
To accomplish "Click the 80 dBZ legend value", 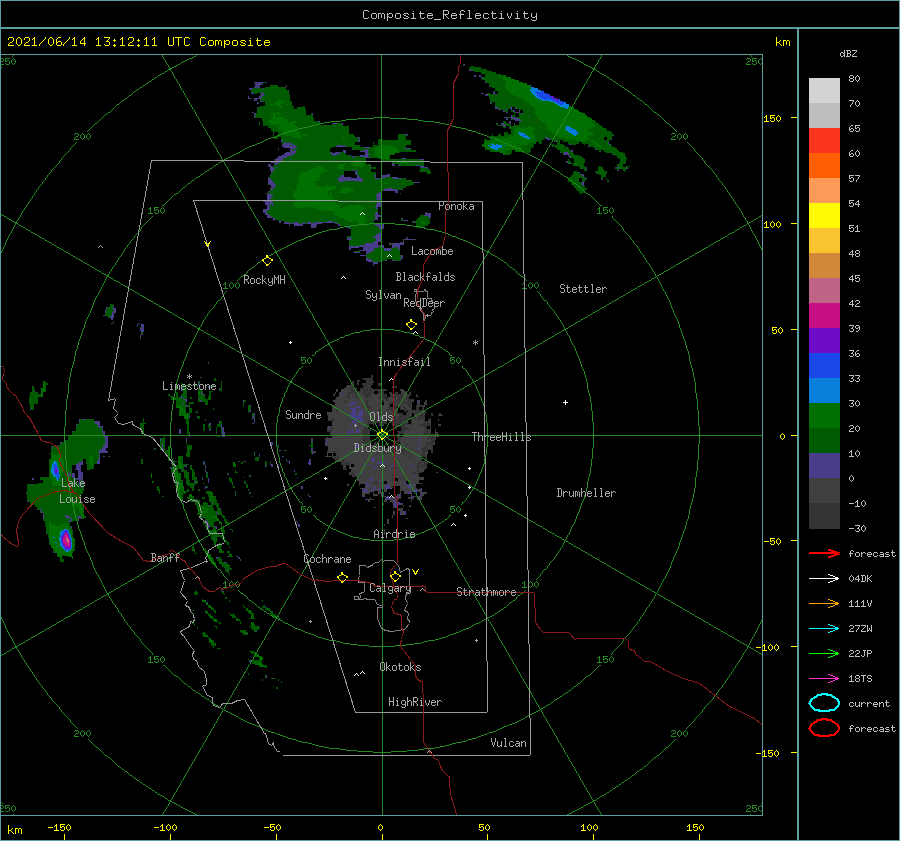I will (854, 79).
